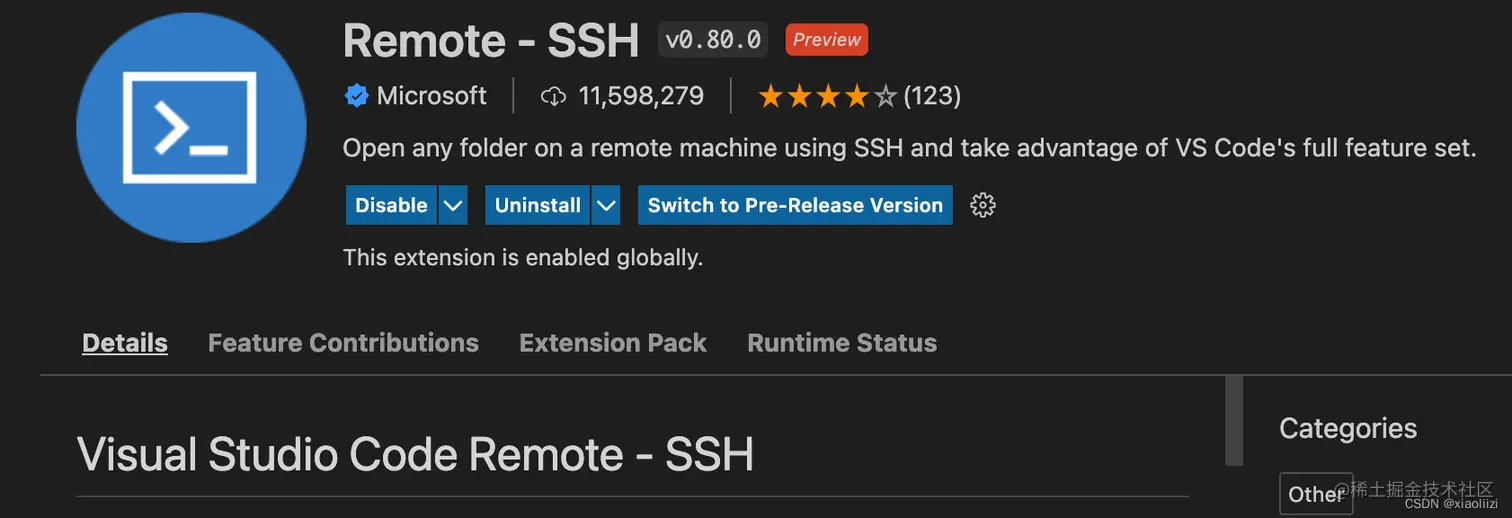Expand the Uninstall button dropdown arrow

[606, 205]
